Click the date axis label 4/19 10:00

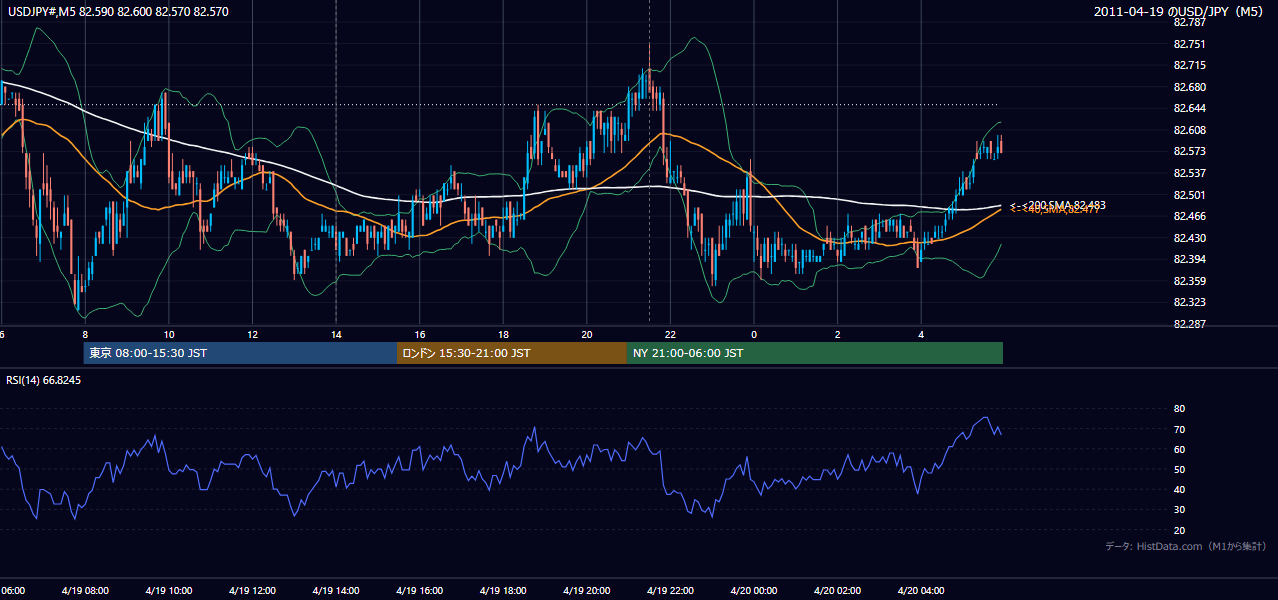click(x=168, y=591)
